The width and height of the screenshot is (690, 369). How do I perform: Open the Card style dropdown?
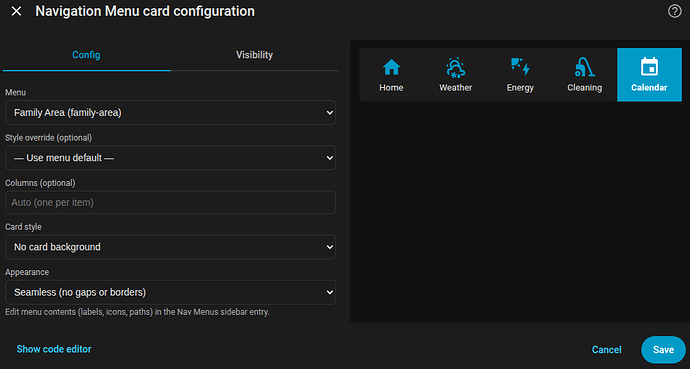coord(170,247)
